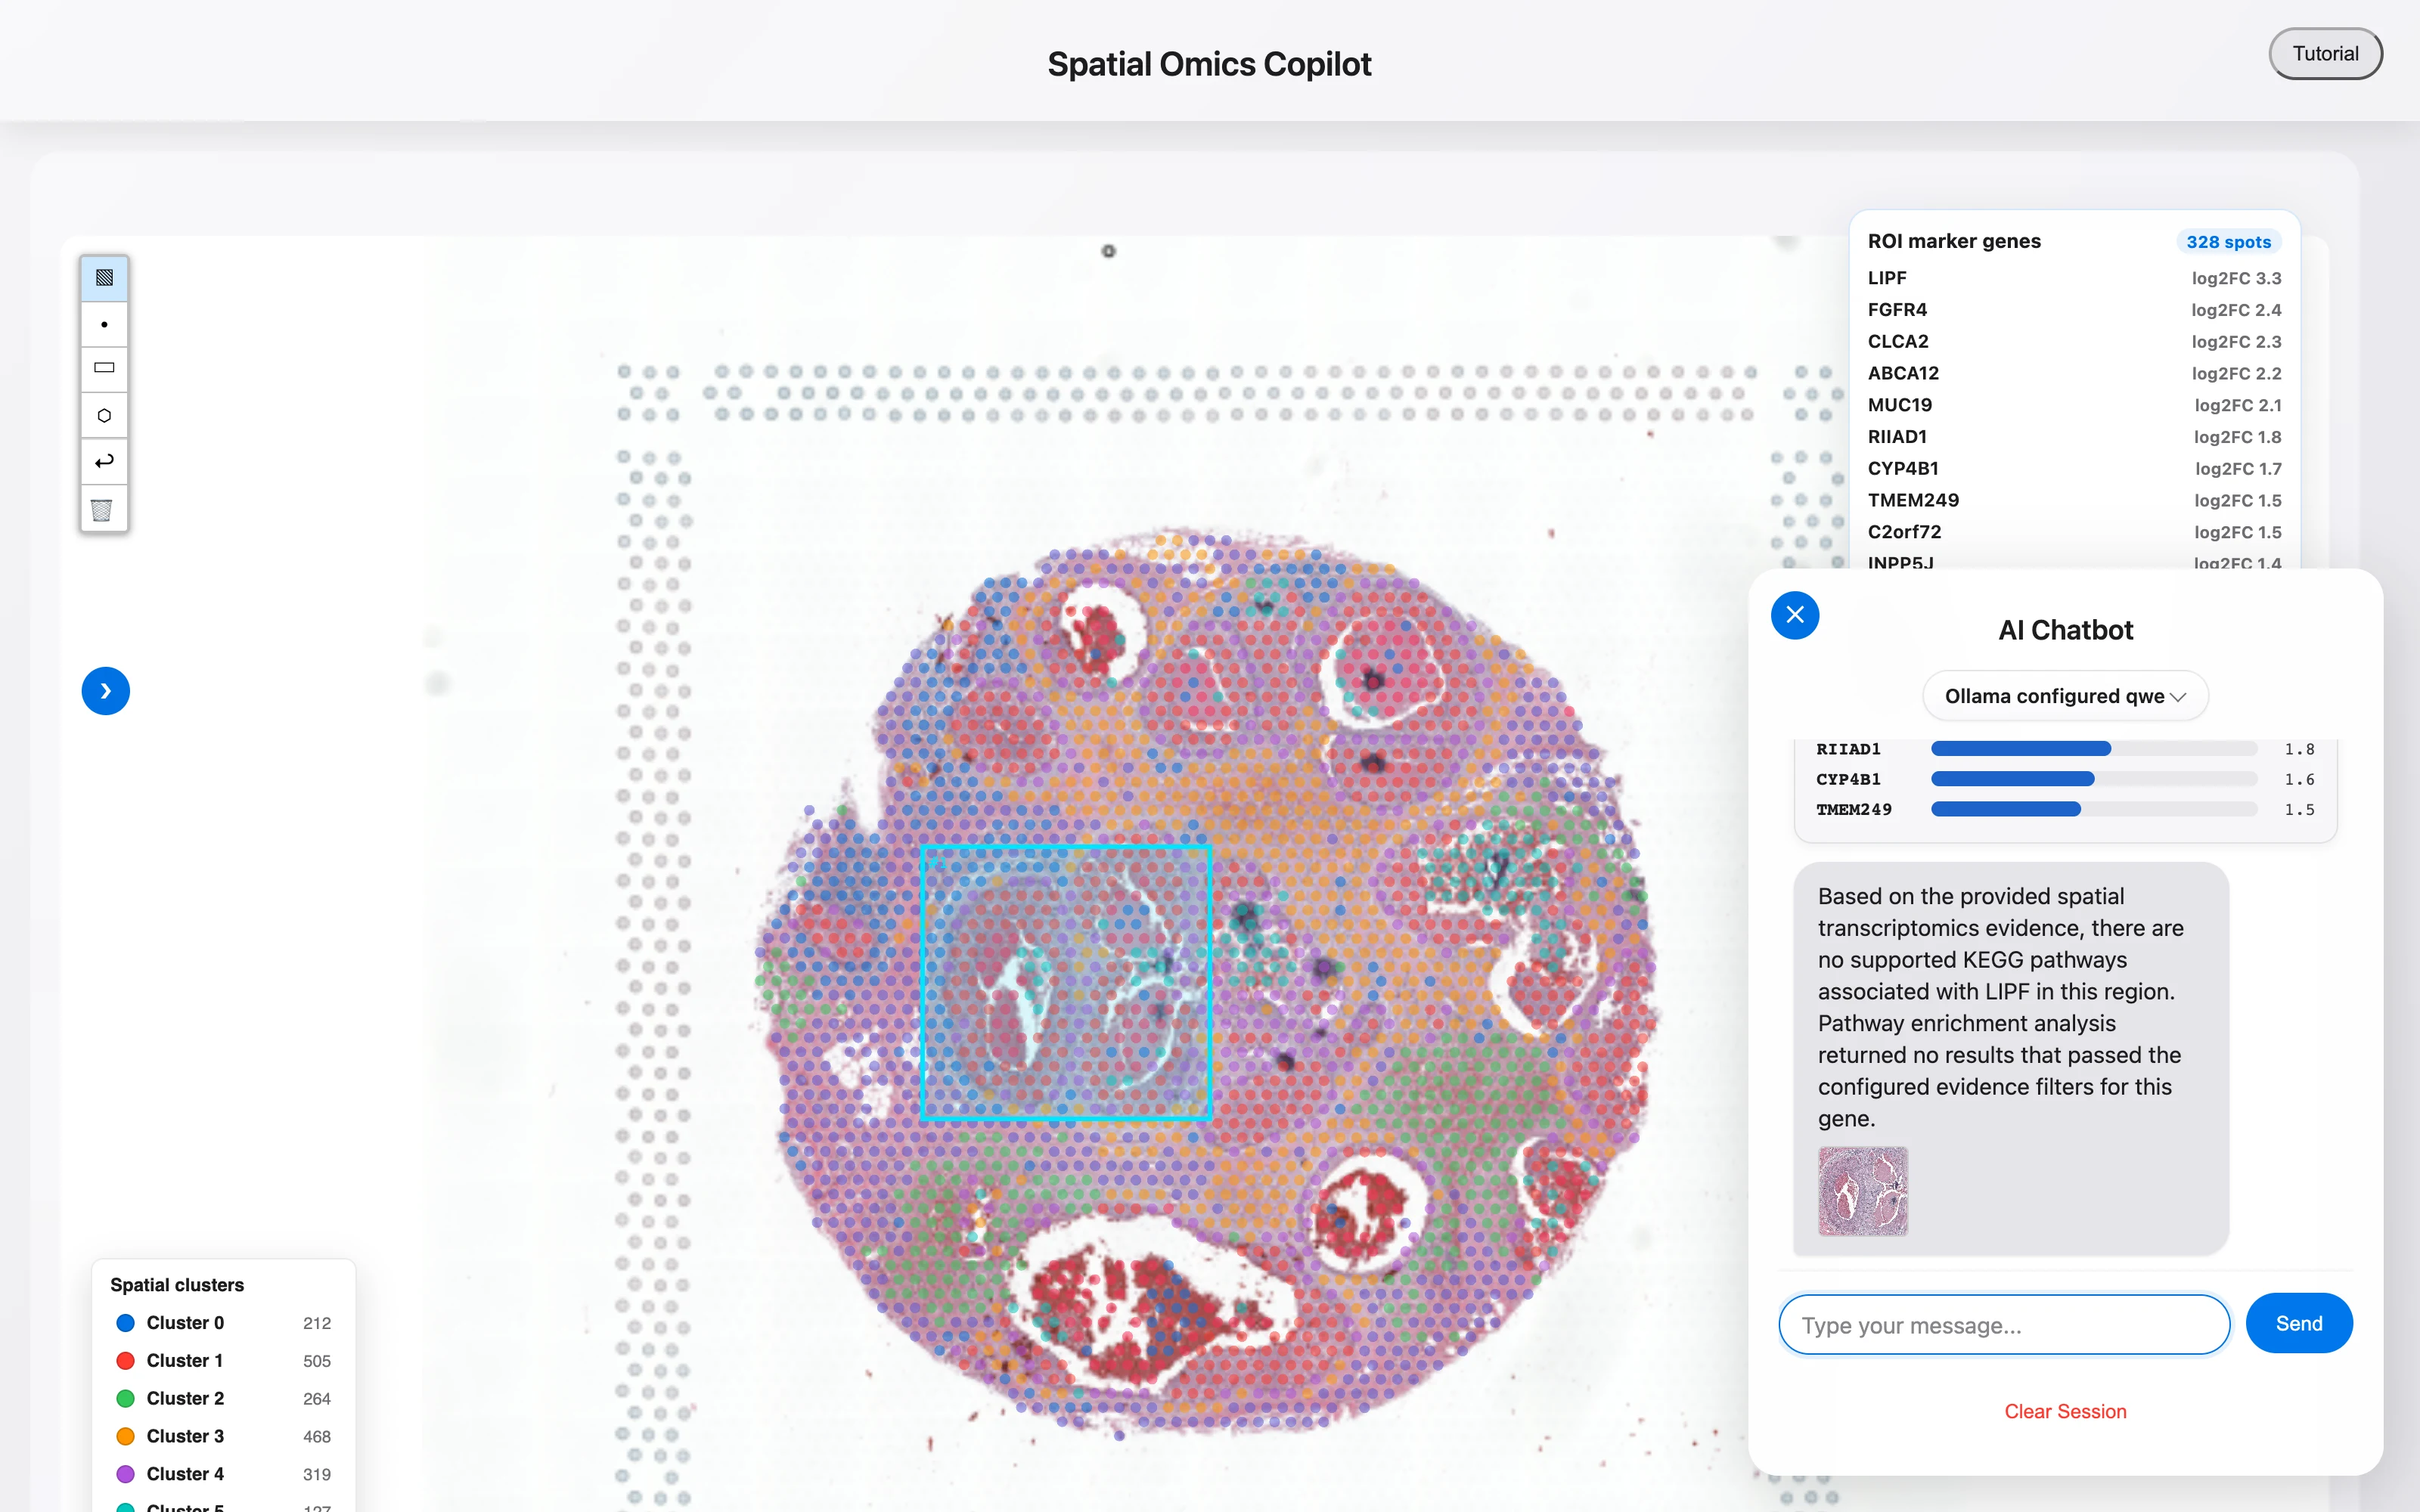Select the CYP4B1 gene in marker list
The width and height of the screenshot is (2420, 1512).
2074,469
